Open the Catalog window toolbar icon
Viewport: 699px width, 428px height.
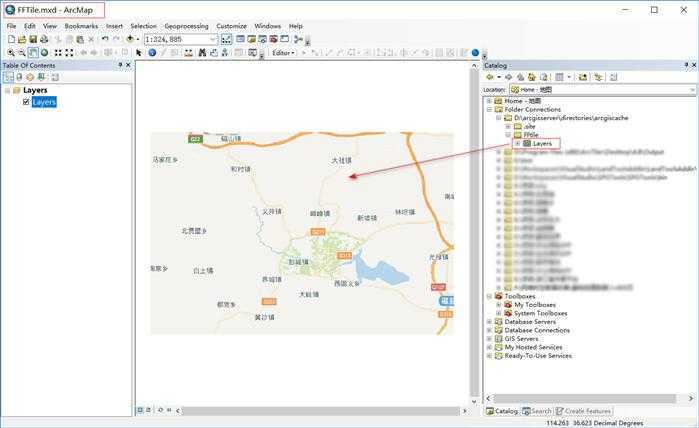tap(251, 40)
